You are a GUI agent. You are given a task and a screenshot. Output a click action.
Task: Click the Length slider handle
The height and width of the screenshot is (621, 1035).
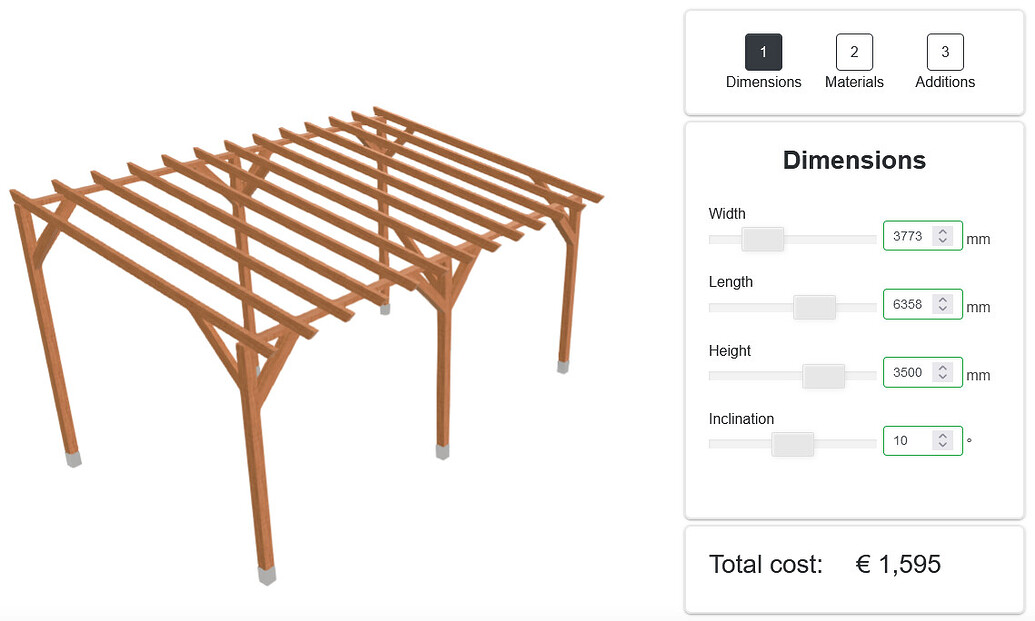click(x=815, y=308)
